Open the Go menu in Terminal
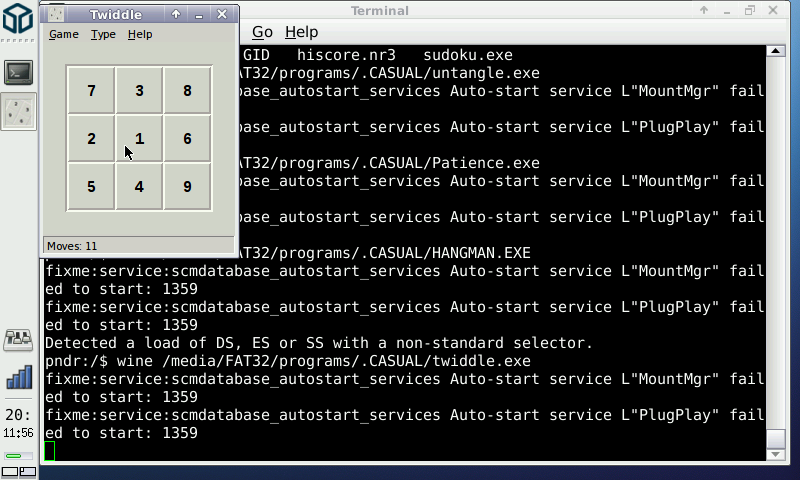The image size is (800, 480). tap(262, 32)
